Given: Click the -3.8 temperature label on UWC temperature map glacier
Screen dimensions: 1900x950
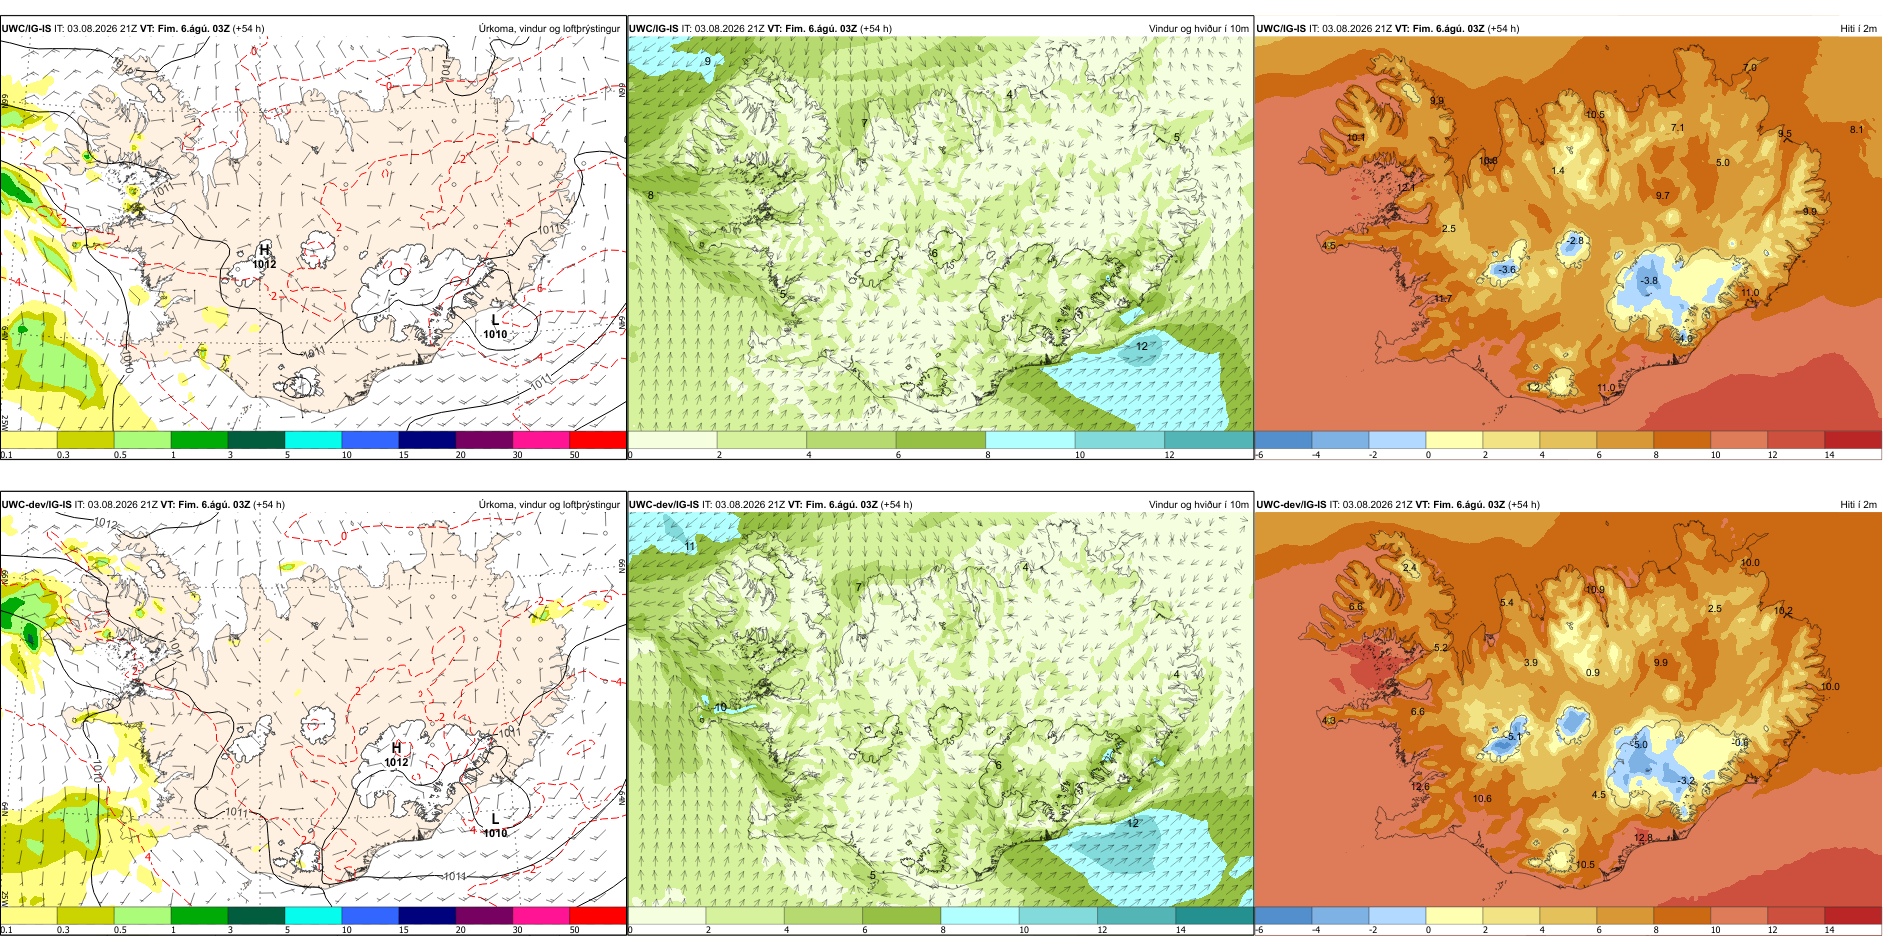Looking at the screenshot, I should click(x=1649, y=281).
